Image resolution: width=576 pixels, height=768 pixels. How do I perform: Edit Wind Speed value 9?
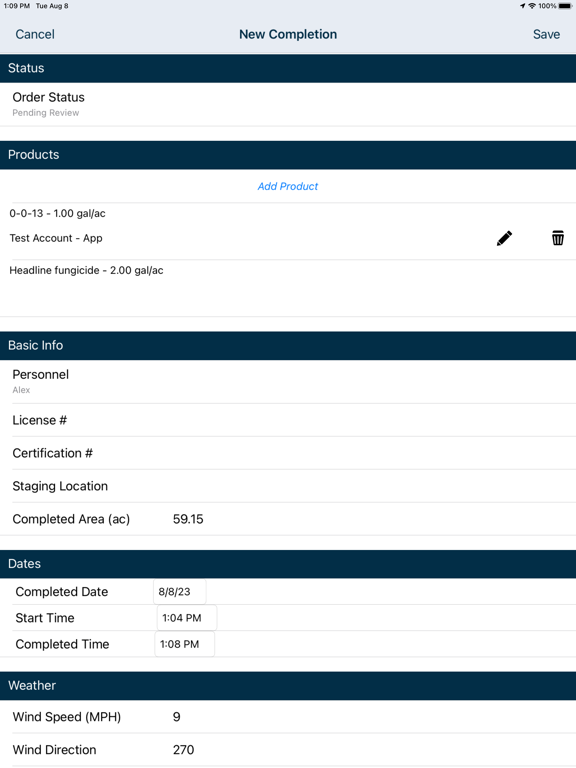click(x=177, y=717)
